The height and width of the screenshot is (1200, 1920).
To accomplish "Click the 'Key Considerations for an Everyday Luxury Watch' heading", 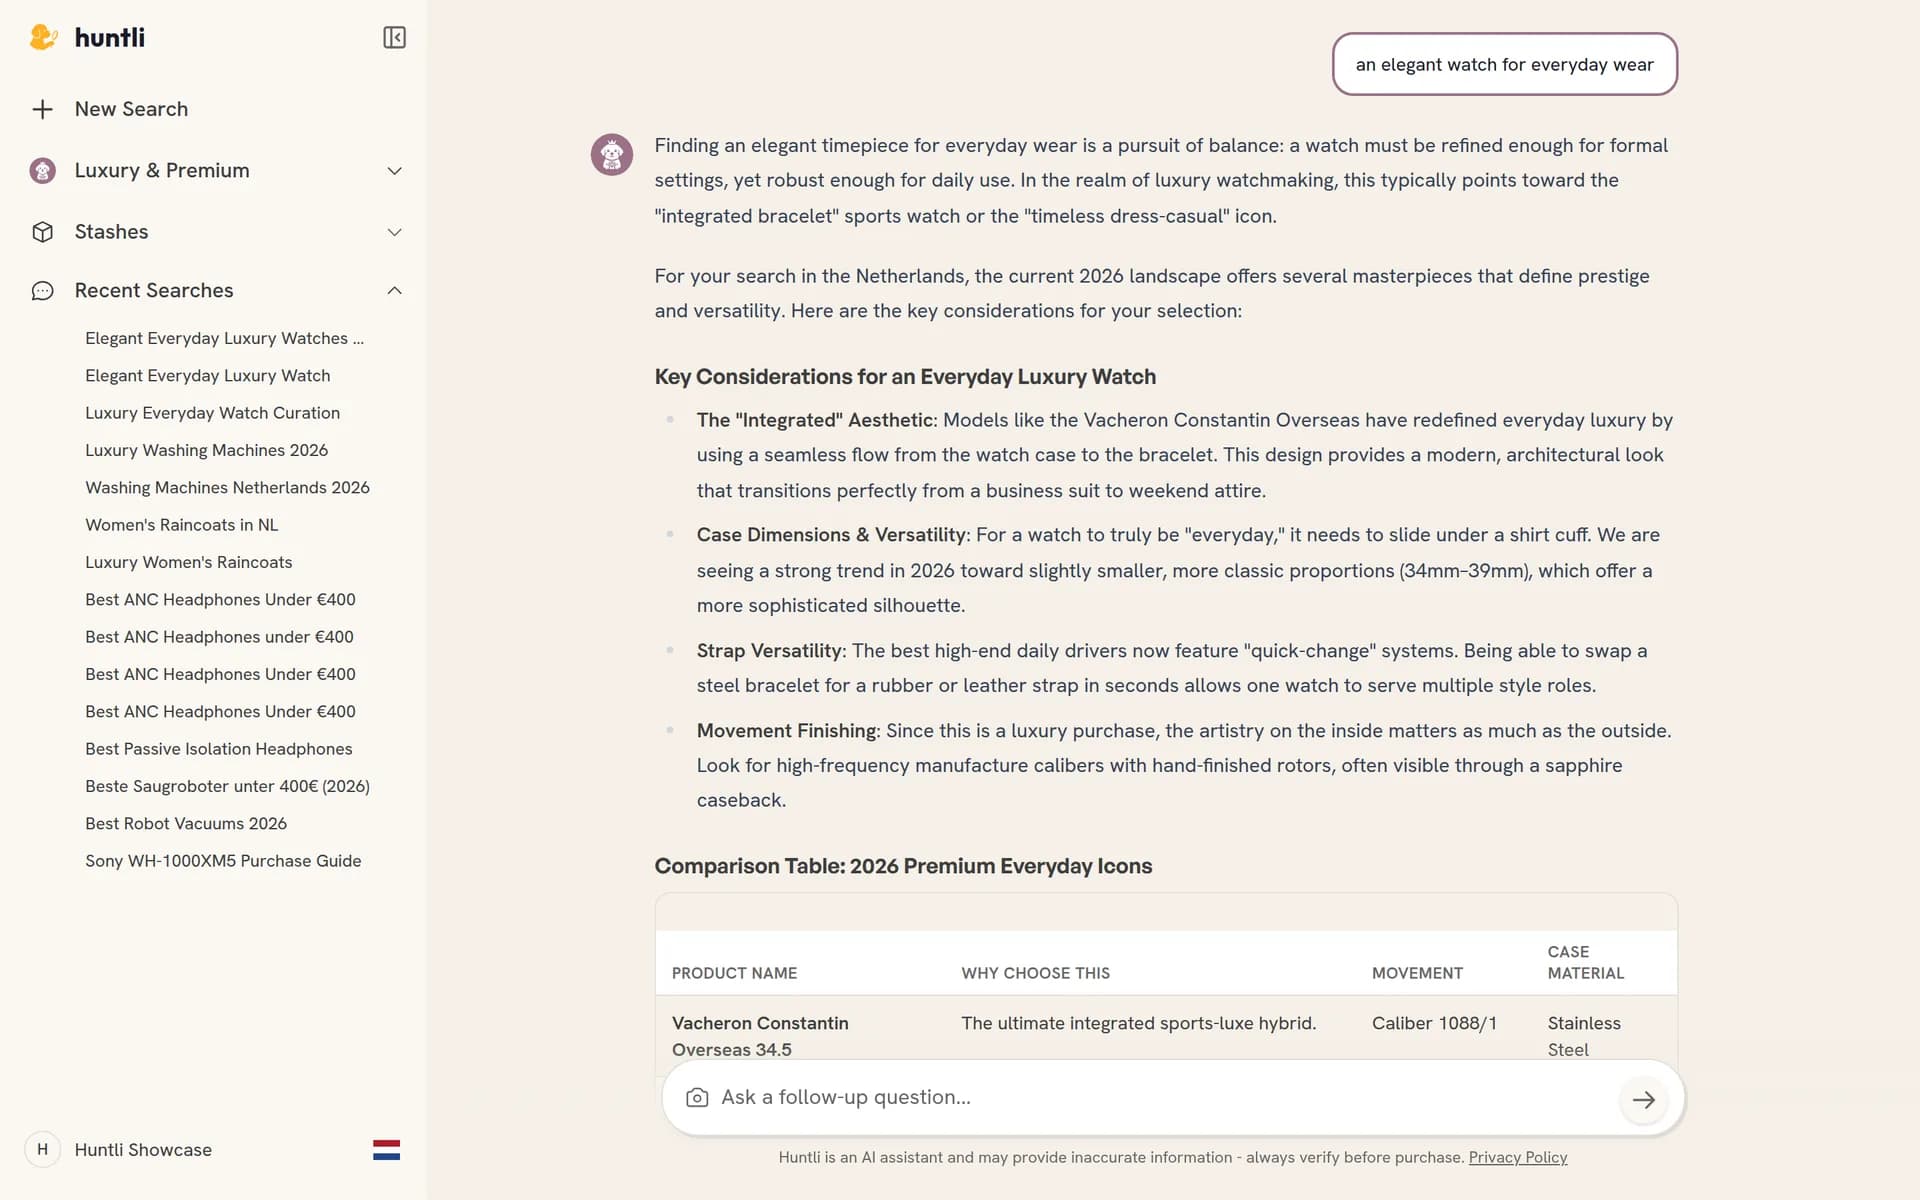I will 905,377.
